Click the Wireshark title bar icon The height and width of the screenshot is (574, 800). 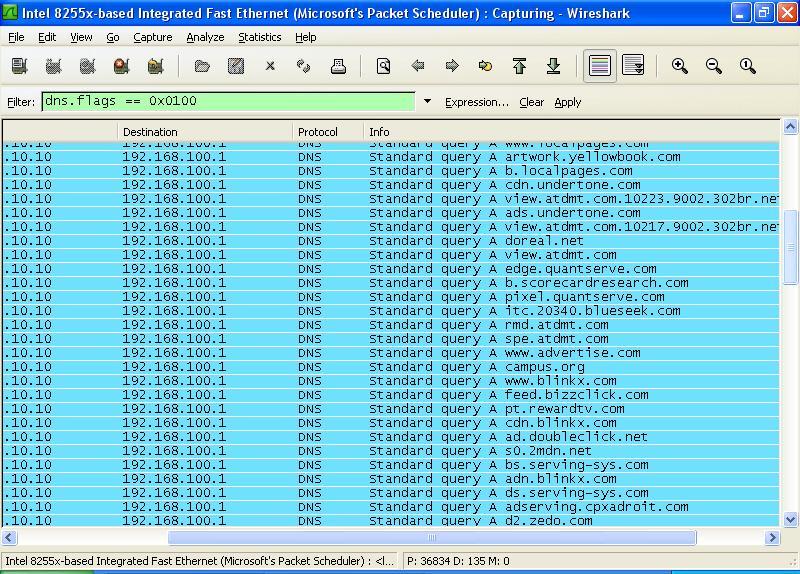point(10,13)
